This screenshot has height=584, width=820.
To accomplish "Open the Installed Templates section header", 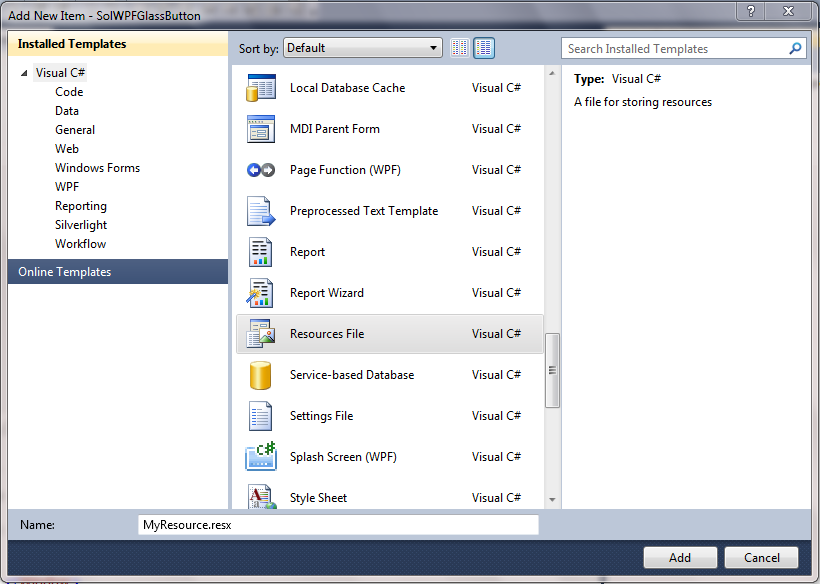I will 118,43.
